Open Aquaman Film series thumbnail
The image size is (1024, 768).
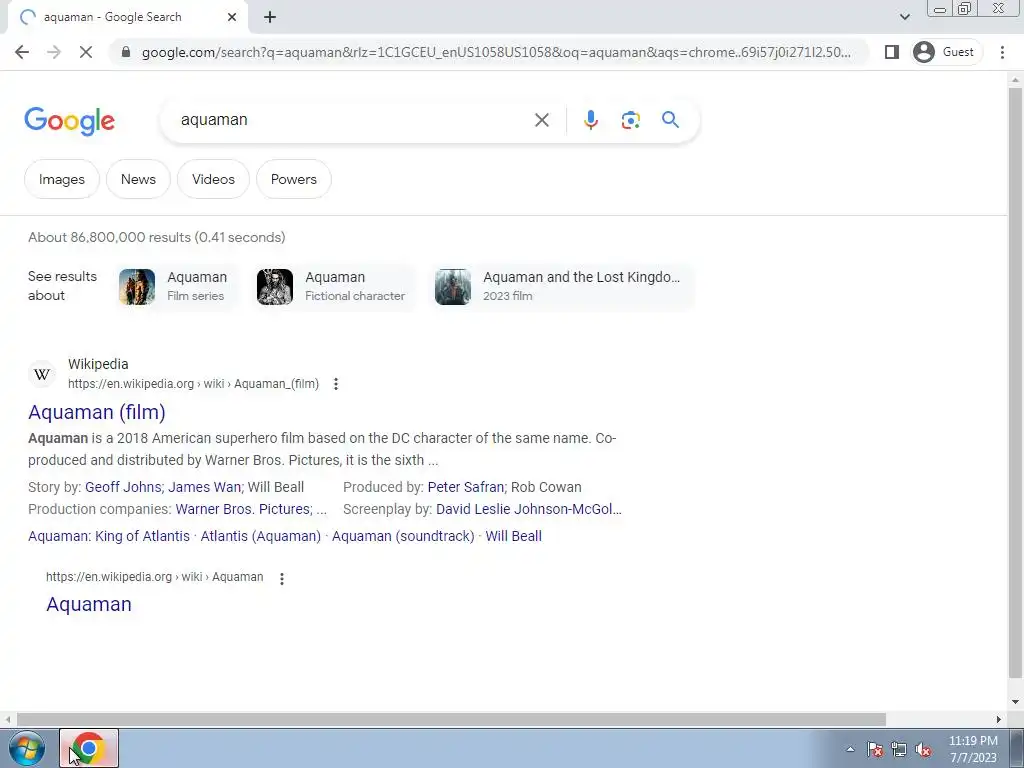[137, 287]
